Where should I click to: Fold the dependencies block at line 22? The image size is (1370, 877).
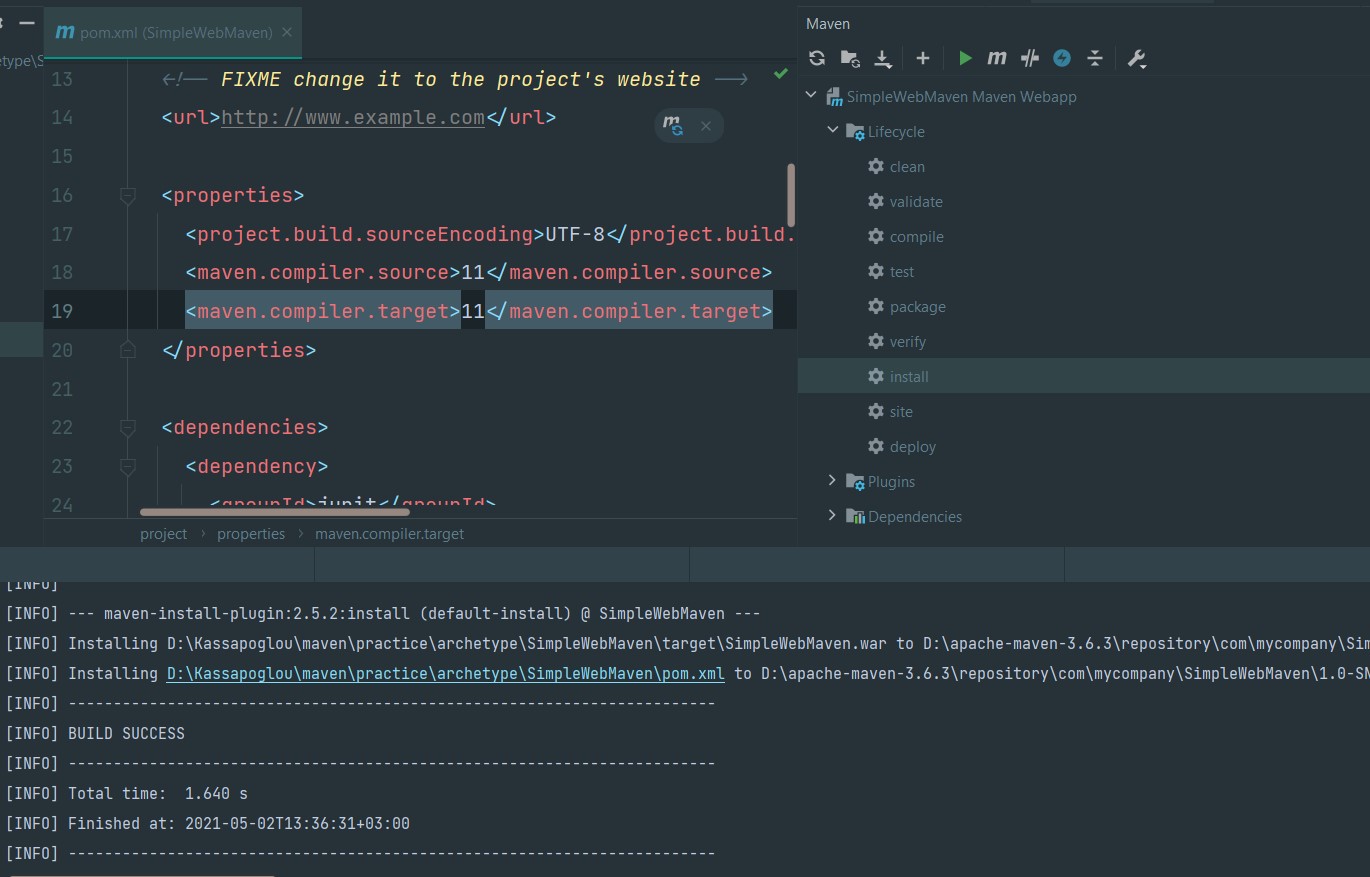tap(127, 428)
